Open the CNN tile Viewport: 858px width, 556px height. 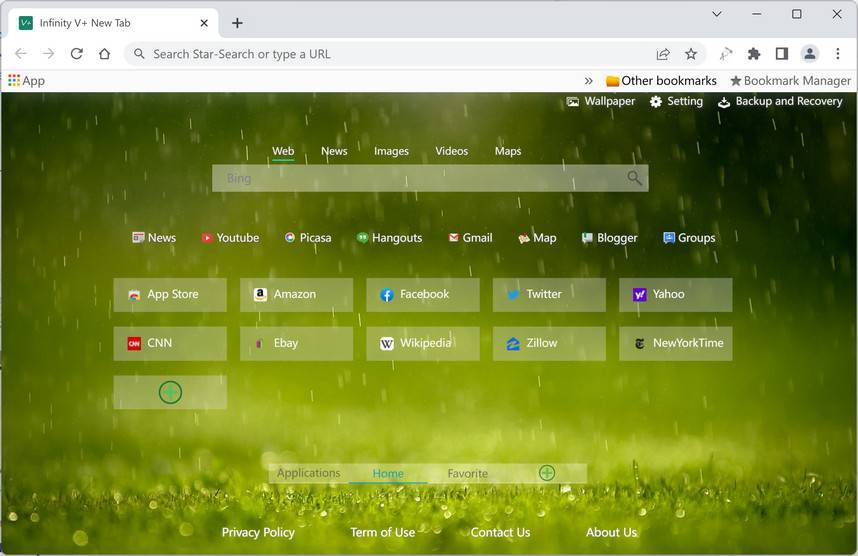click(x=170, y=344)
